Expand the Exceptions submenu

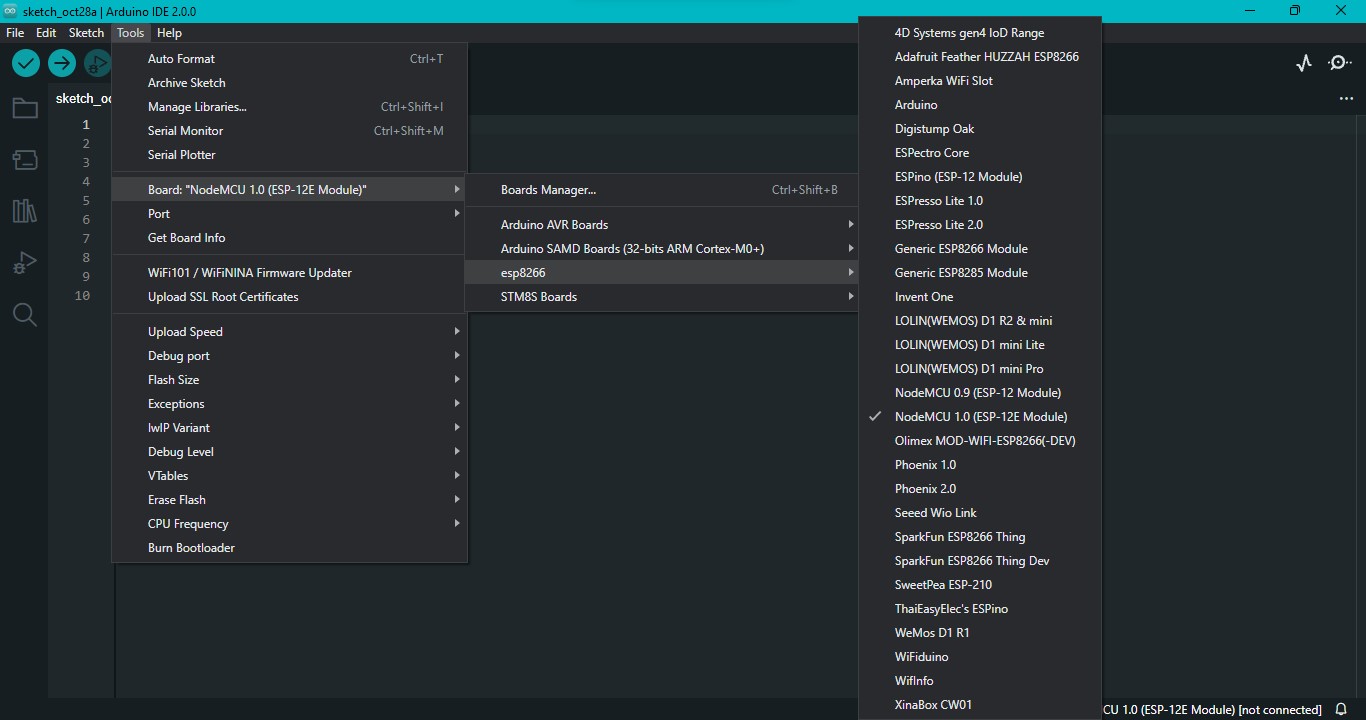click(x=290, y=404)
